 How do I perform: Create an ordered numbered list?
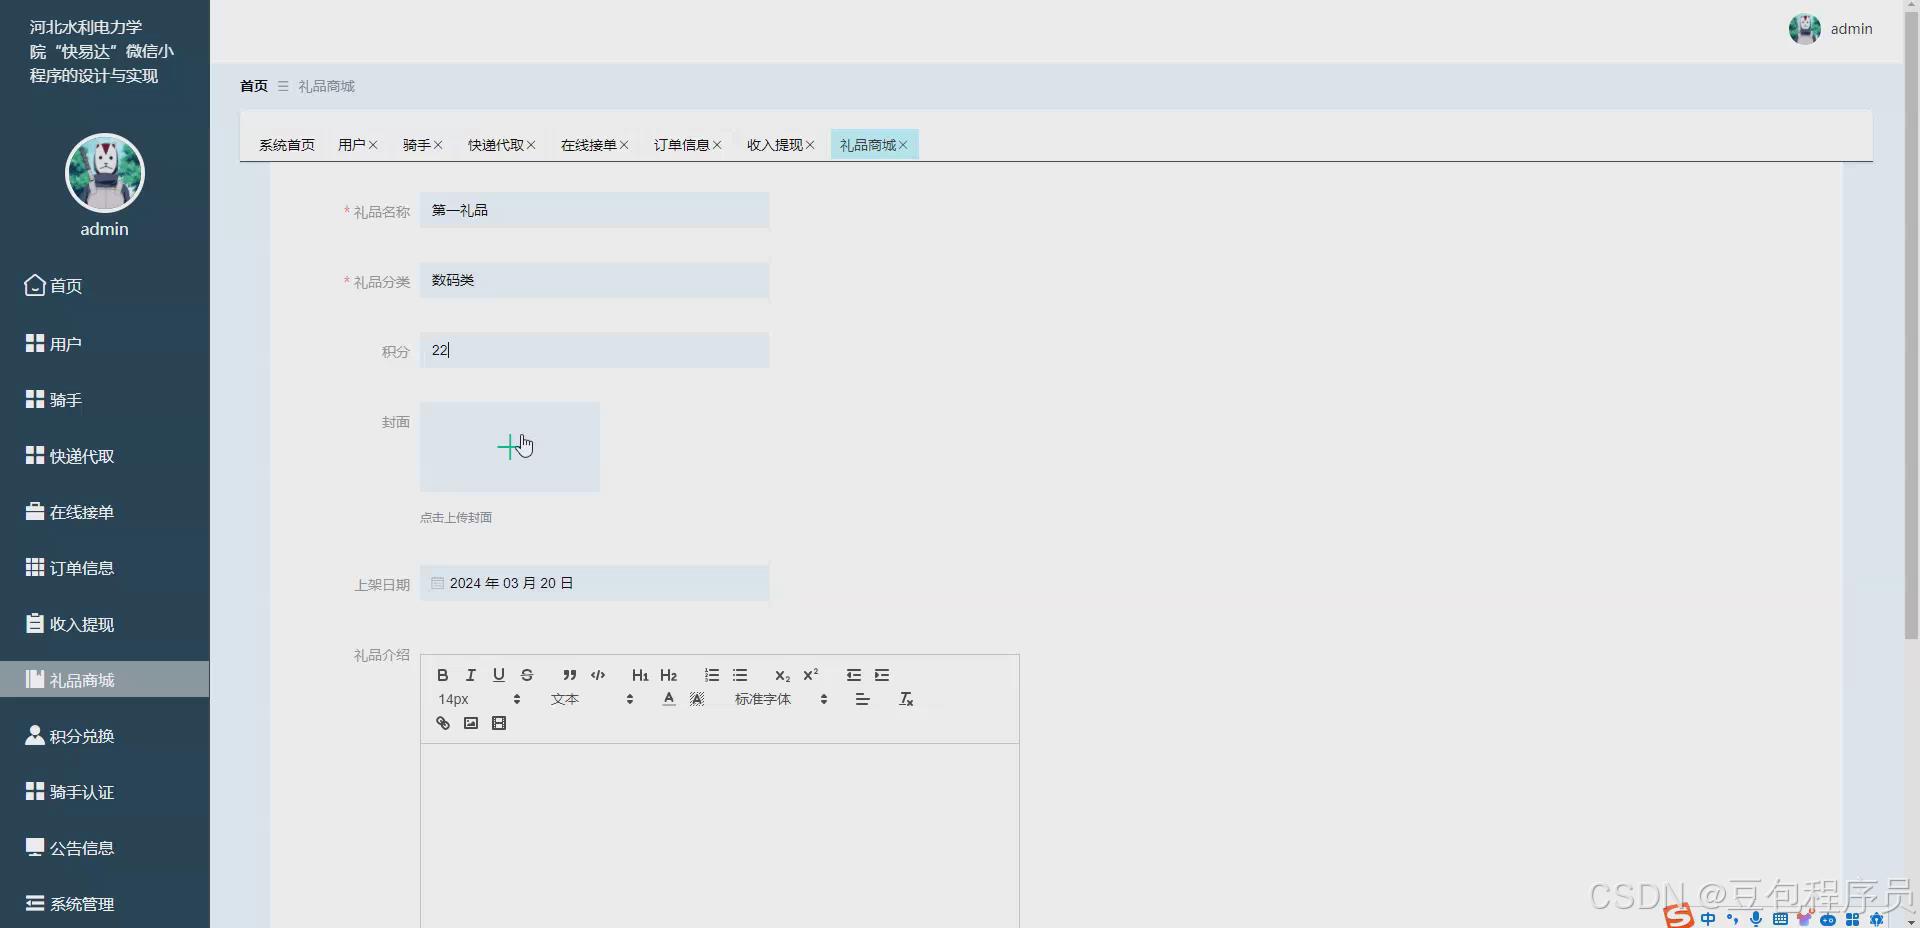pos(712,675)
